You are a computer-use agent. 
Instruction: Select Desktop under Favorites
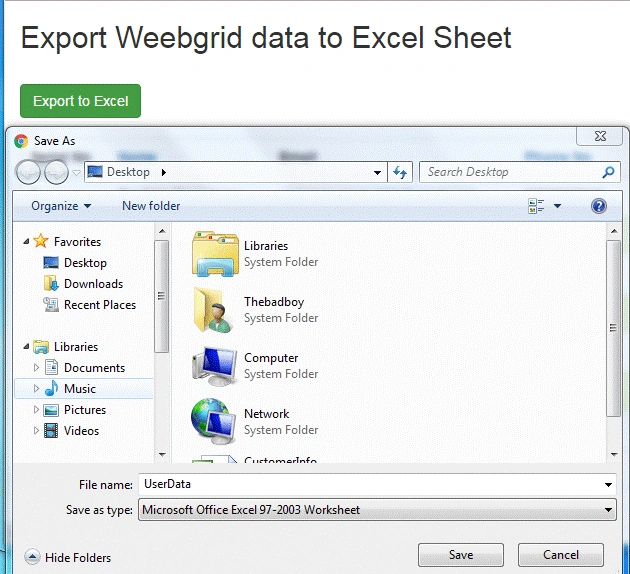tap(85, 263)
